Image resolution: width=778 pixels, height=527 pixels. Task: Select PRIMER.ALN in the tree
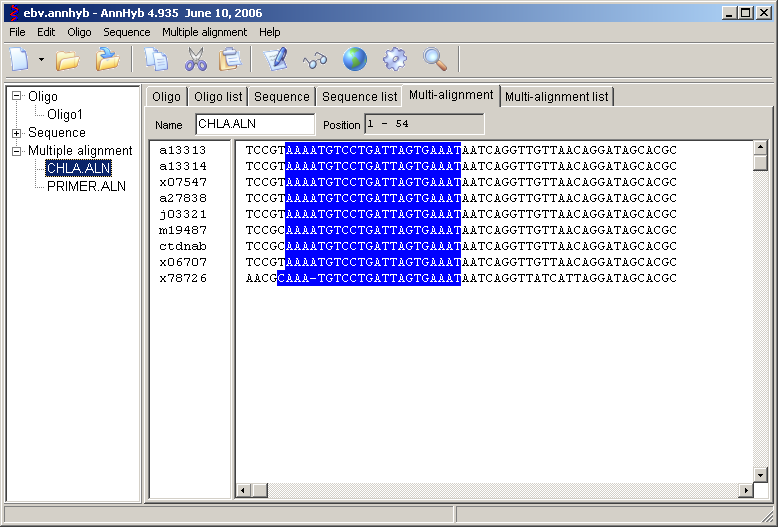[86, 186]
